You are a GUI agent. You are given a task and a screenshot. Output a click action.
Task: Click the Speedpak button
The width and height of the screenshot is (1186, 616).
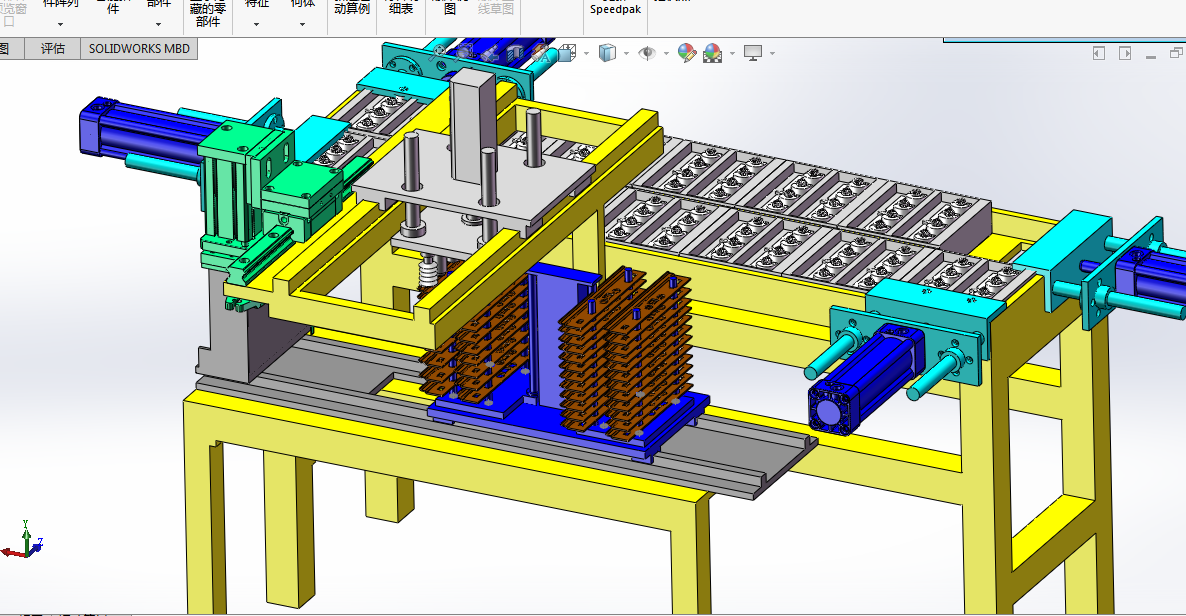coord(615,9)
